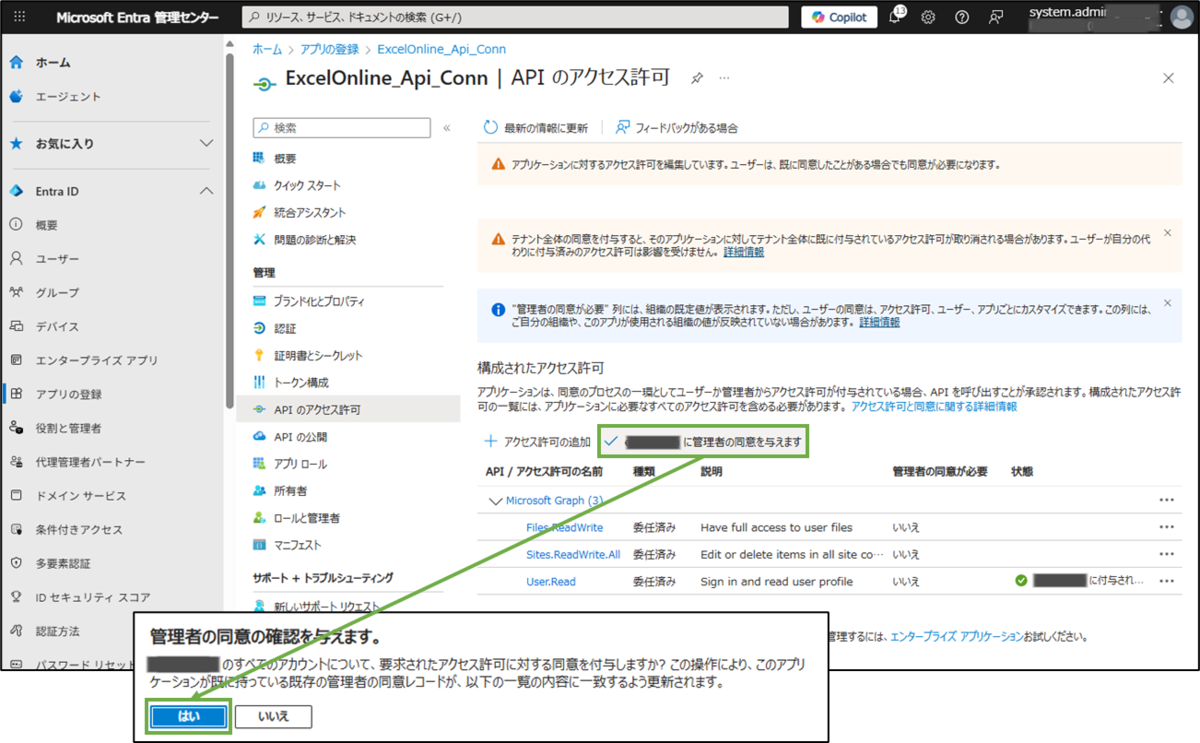The image size is (1200, 743).
Task: Confirm with はい in consent dialog
Action: [189, 716]
